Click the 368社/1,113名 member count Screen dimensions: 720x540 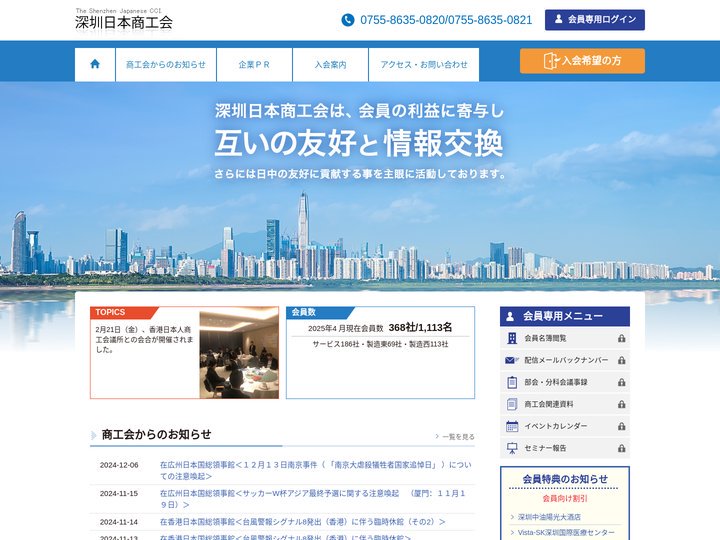point(420,327)
